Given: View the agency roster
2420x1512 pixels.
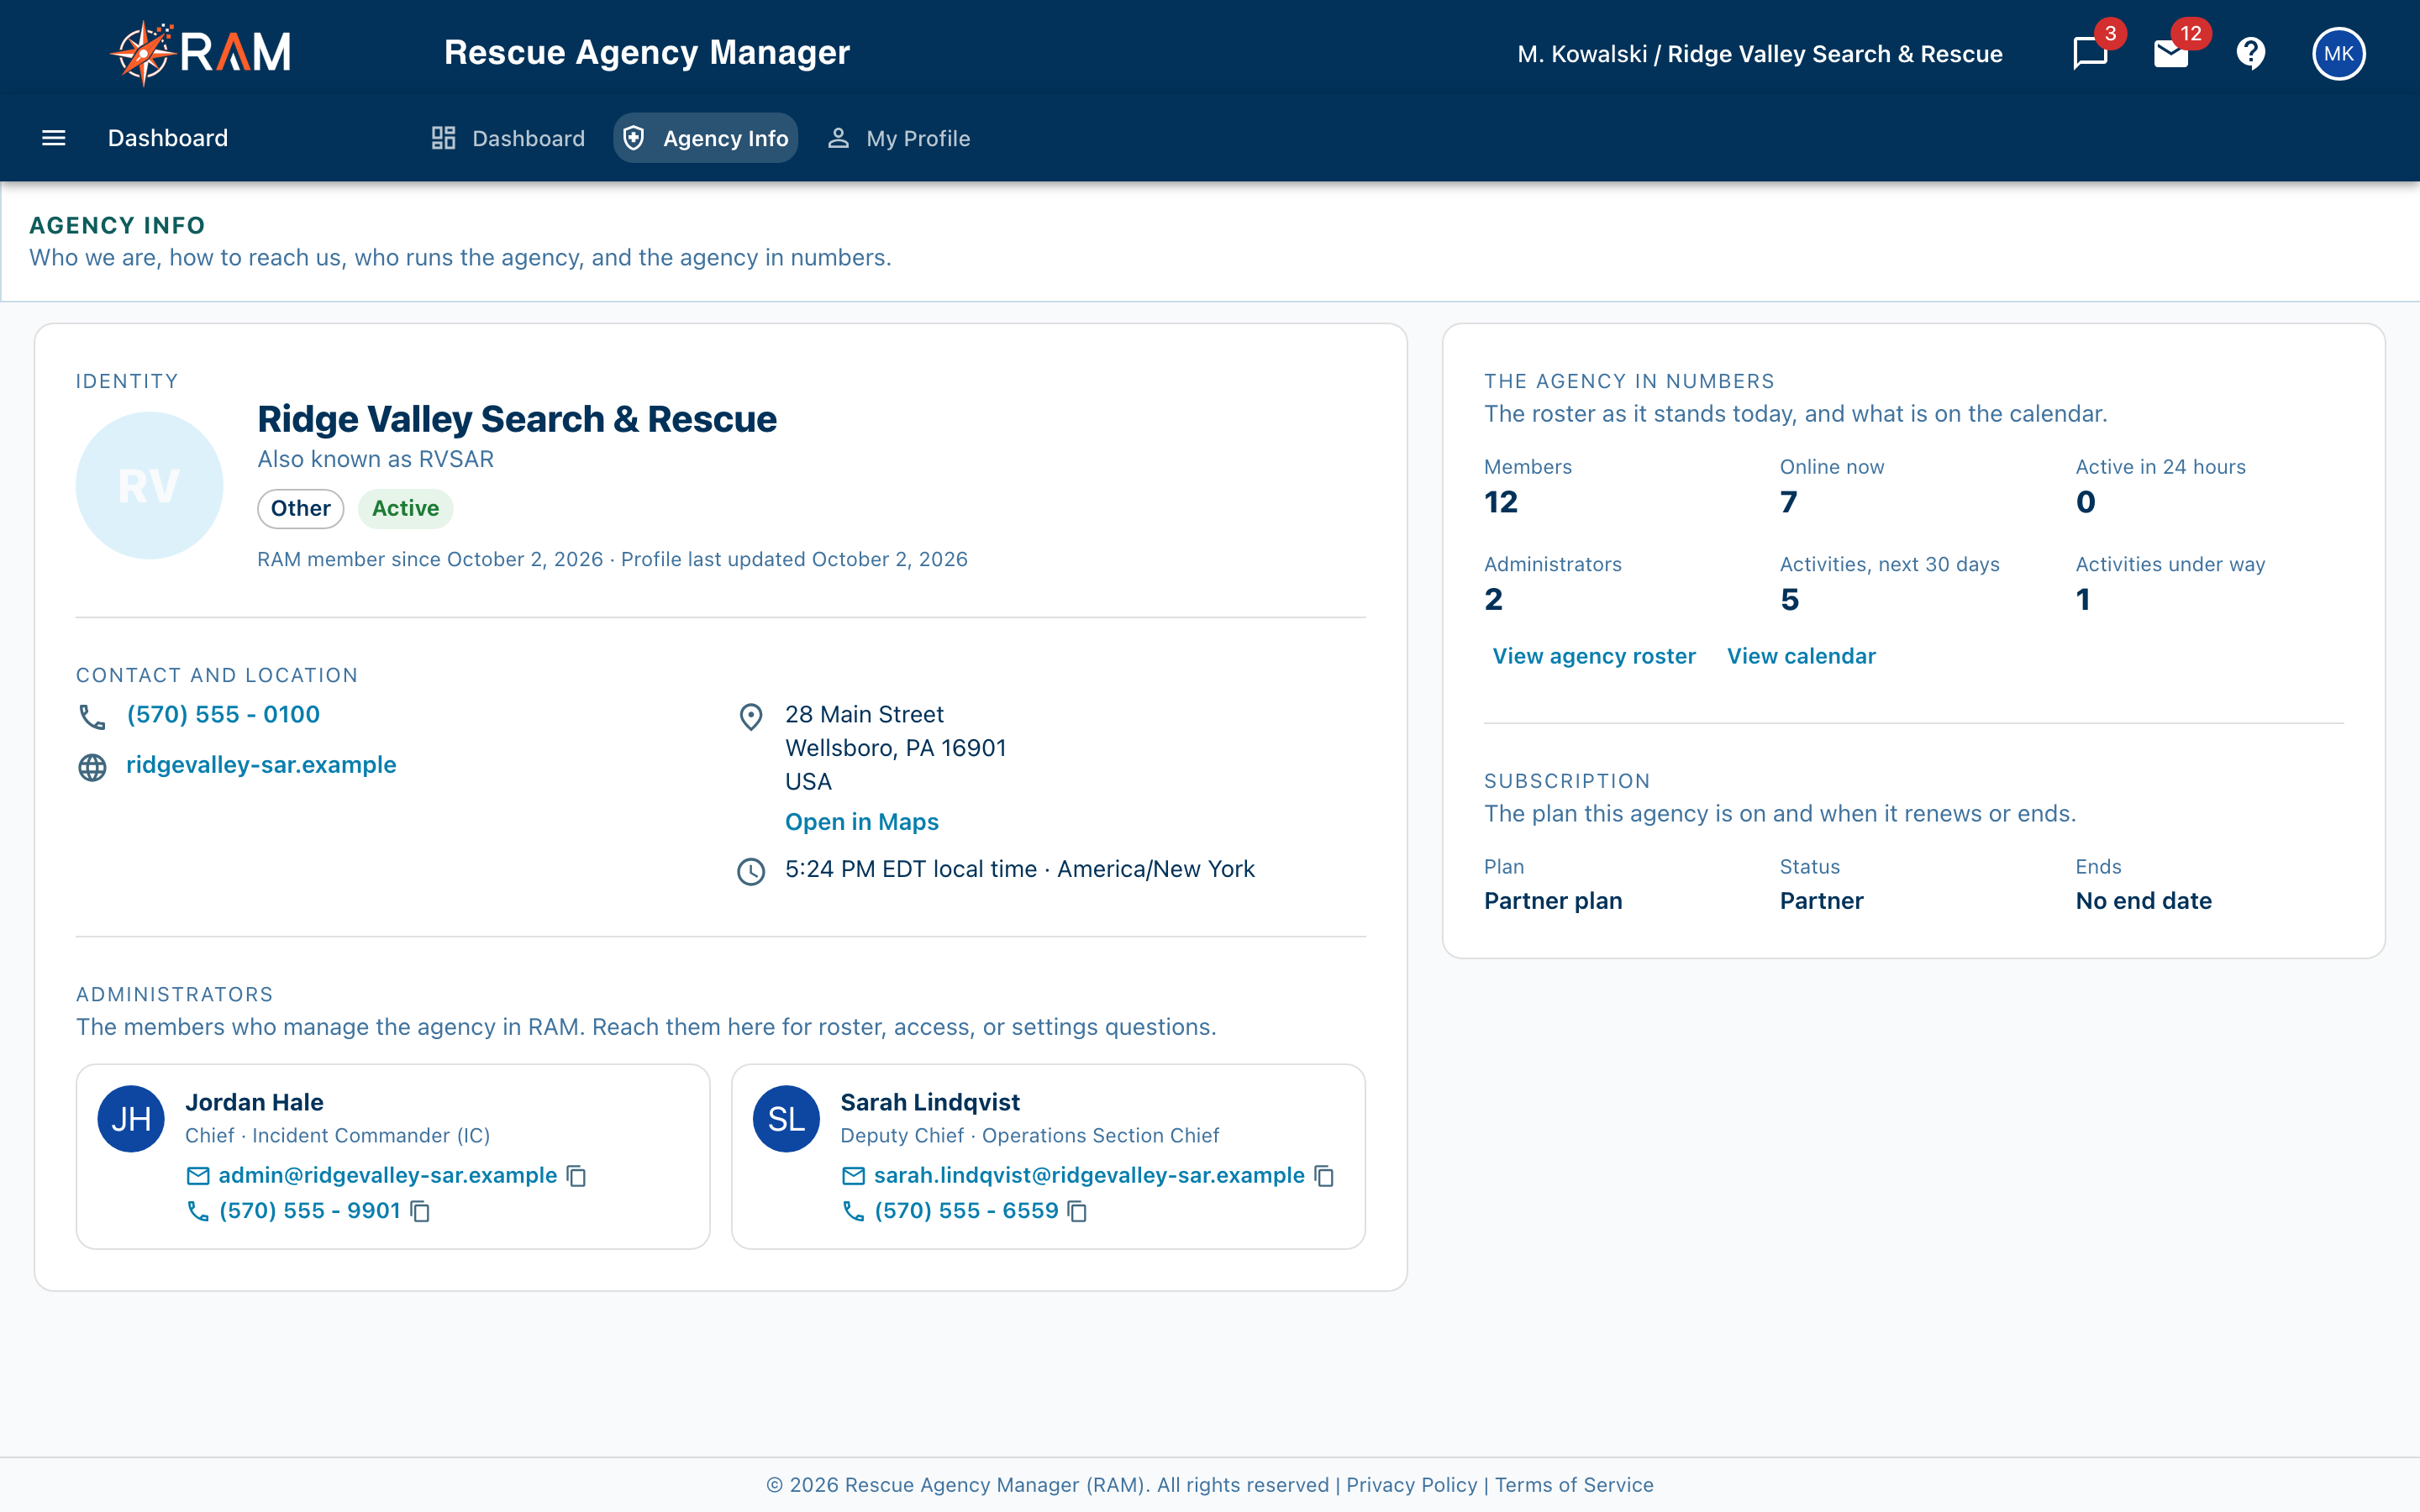Looking at the screenshot, I should point(1594,656).
